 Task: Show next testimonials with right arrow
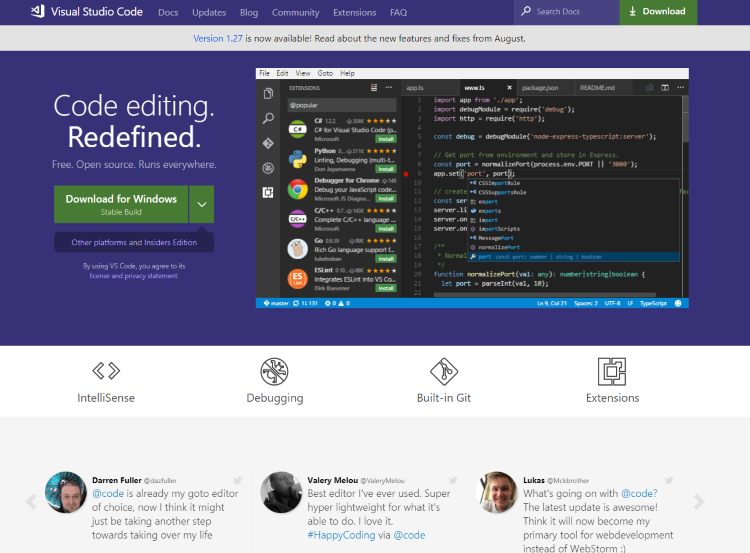699,502
